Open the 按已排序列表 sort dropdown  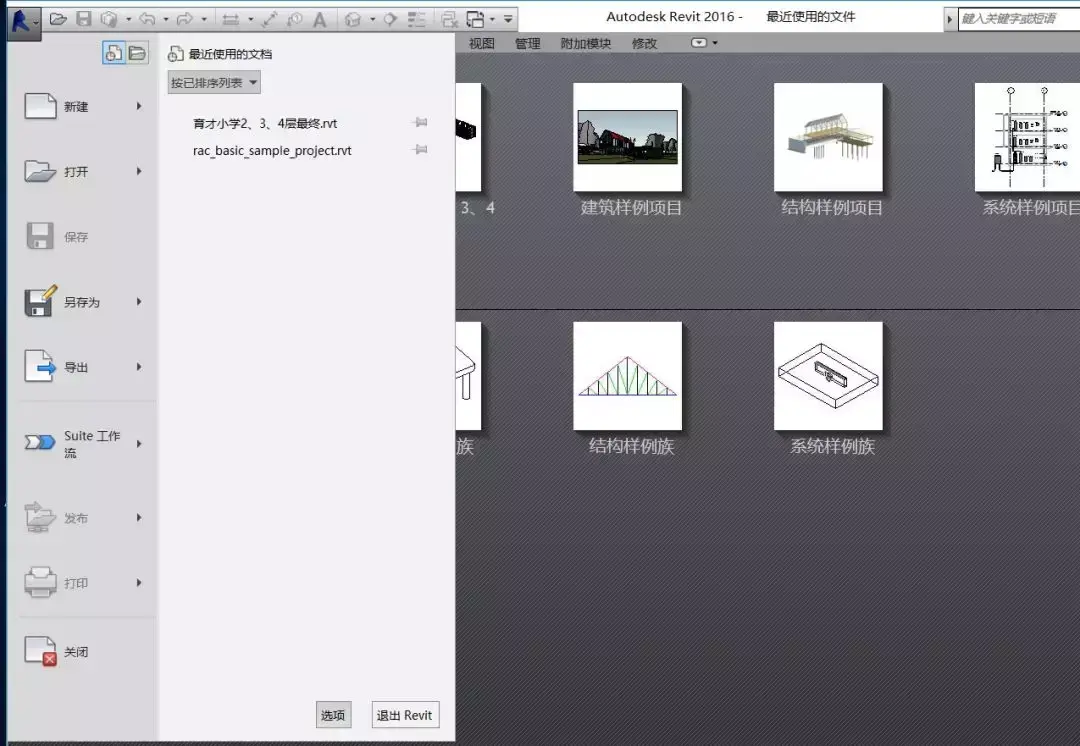pyautogui.click(x=214, y=83)
